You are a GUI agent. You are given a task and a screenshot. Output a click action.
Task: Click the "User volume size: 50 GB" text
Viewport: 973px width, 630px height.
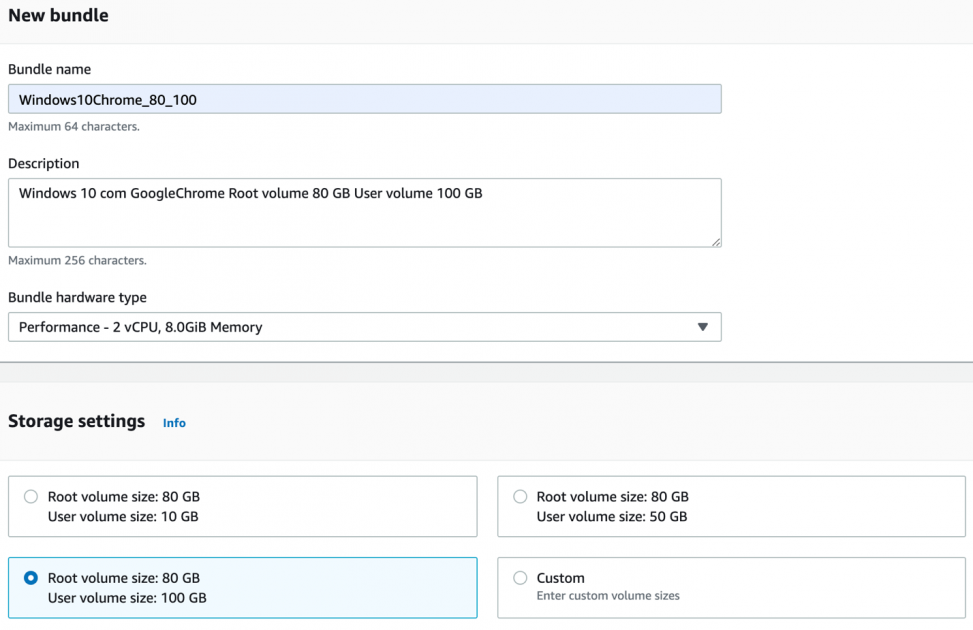pos(612,517)
